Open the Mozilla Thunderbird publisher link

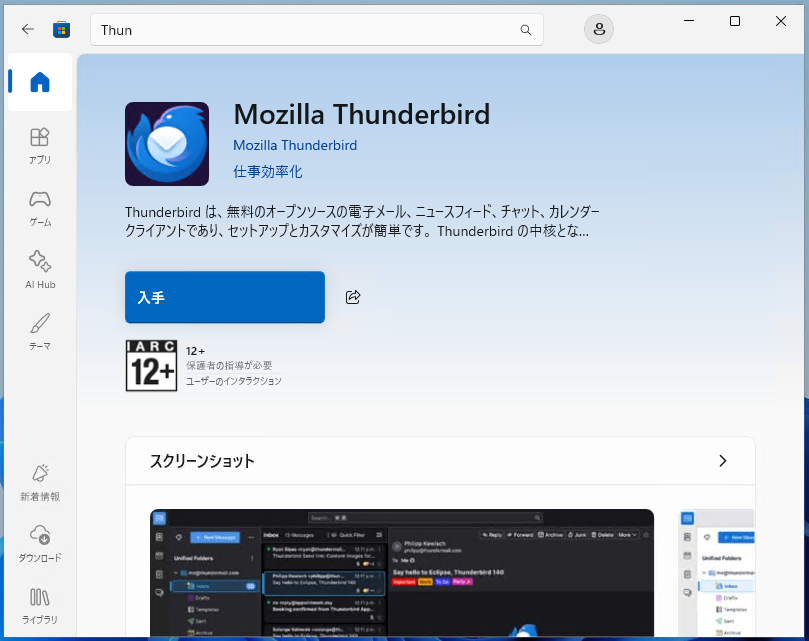[295, 146]
